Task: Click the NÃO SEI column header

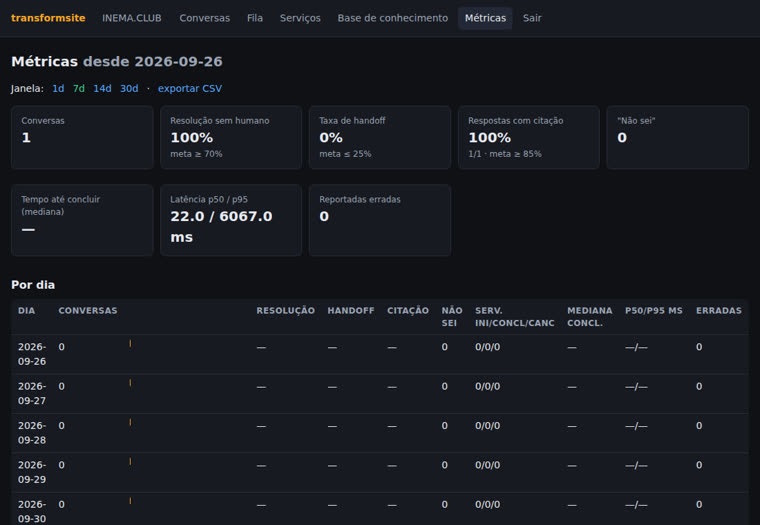Action: tap(452, 317)
